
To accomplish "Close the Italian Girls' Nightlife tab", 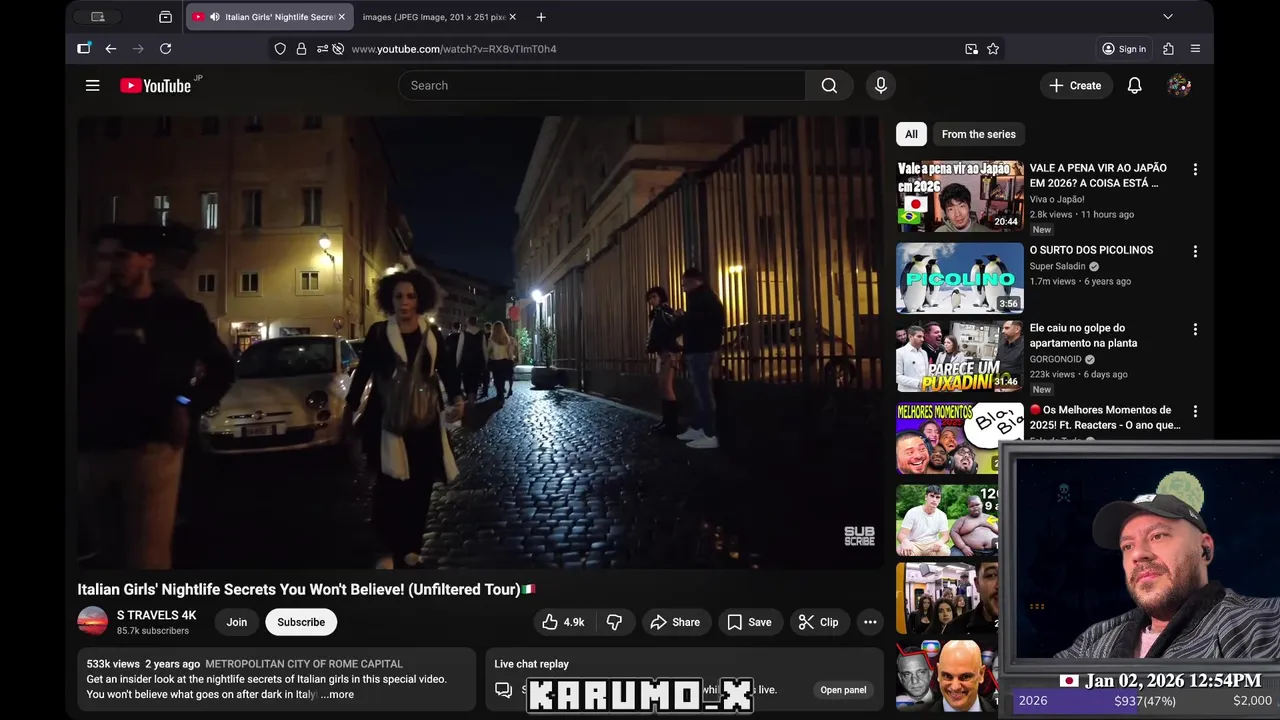I will tap(341, 17).
